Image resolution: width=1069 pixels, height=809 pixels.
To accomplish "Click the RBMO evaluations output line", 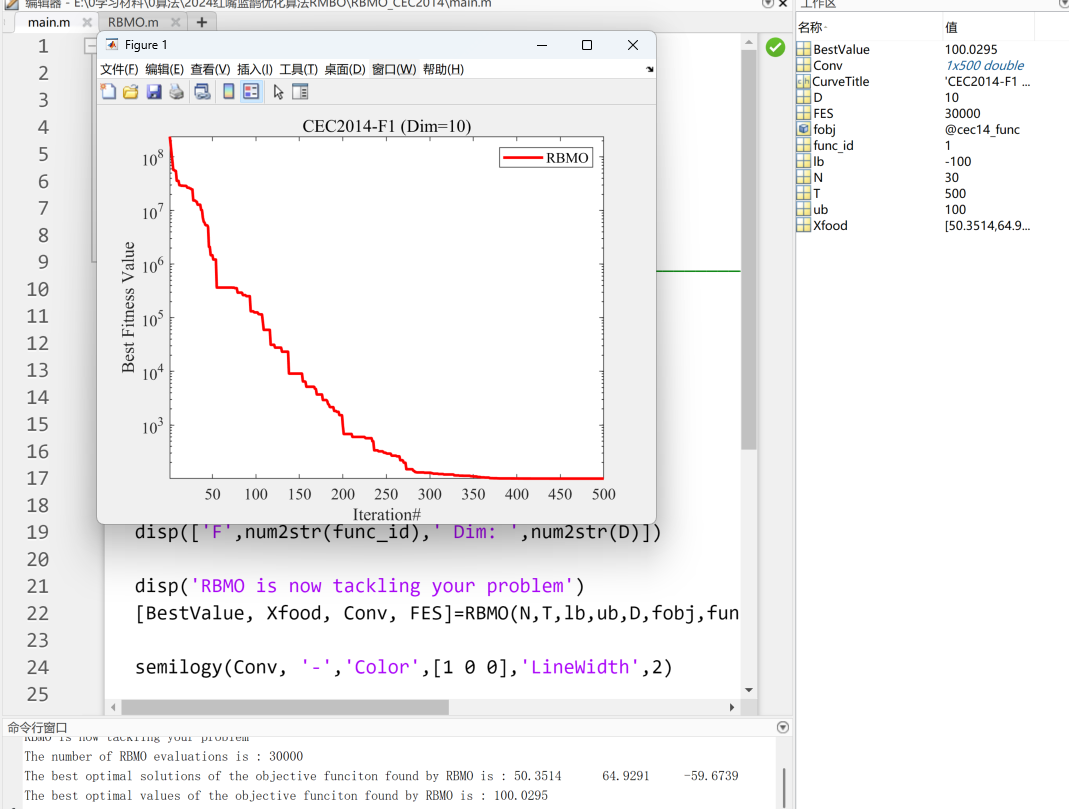I will tap(164, 757).
